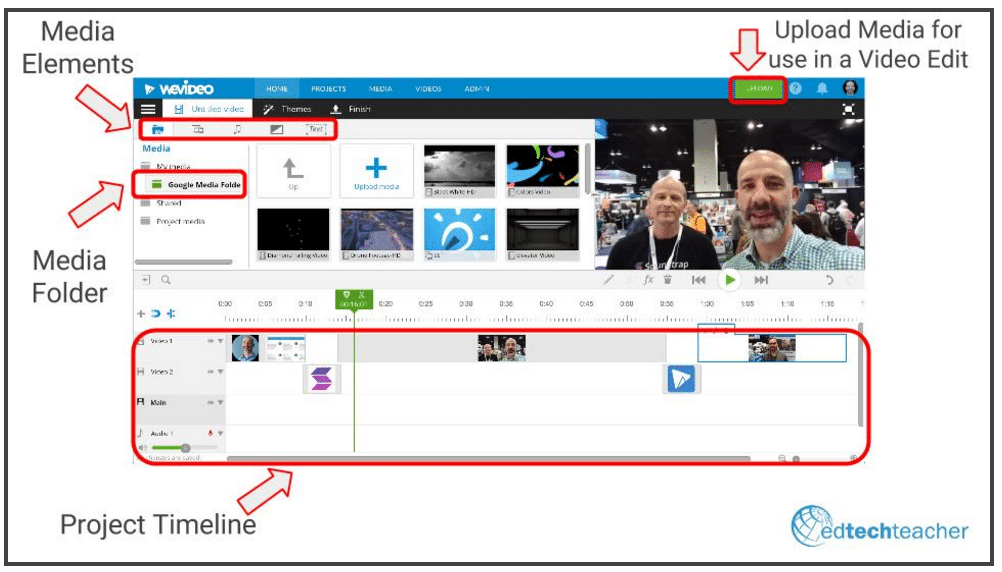The height and width of the screenshot is (572, 1002).
Task: Click the split-fit timeline icon
Action: (171, 314)
